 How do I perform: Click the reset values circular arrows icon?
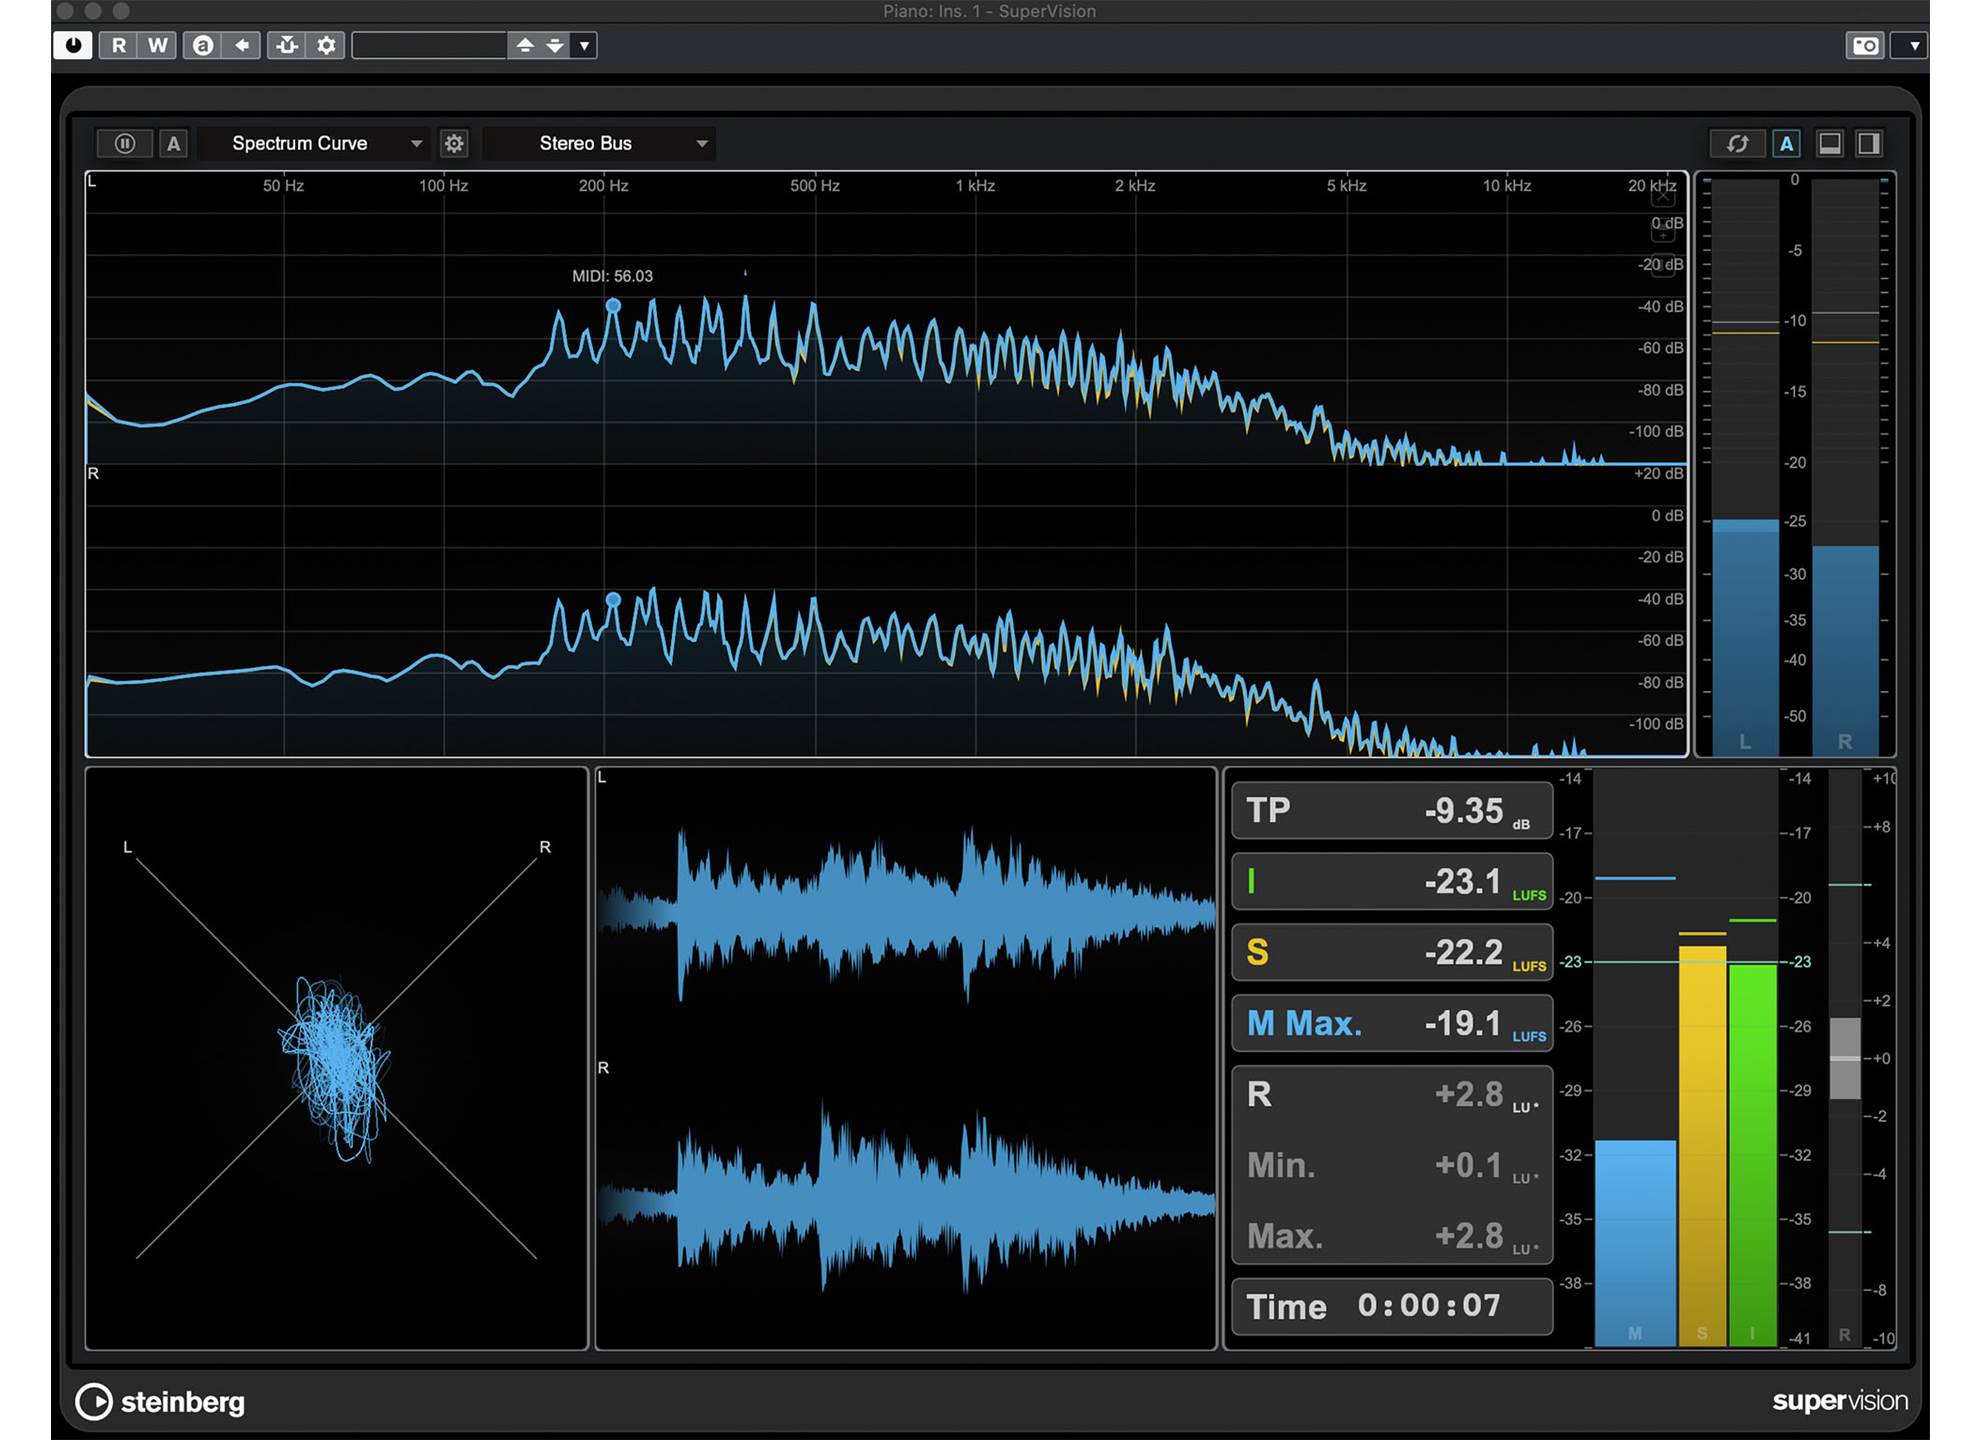point(1737,143)
